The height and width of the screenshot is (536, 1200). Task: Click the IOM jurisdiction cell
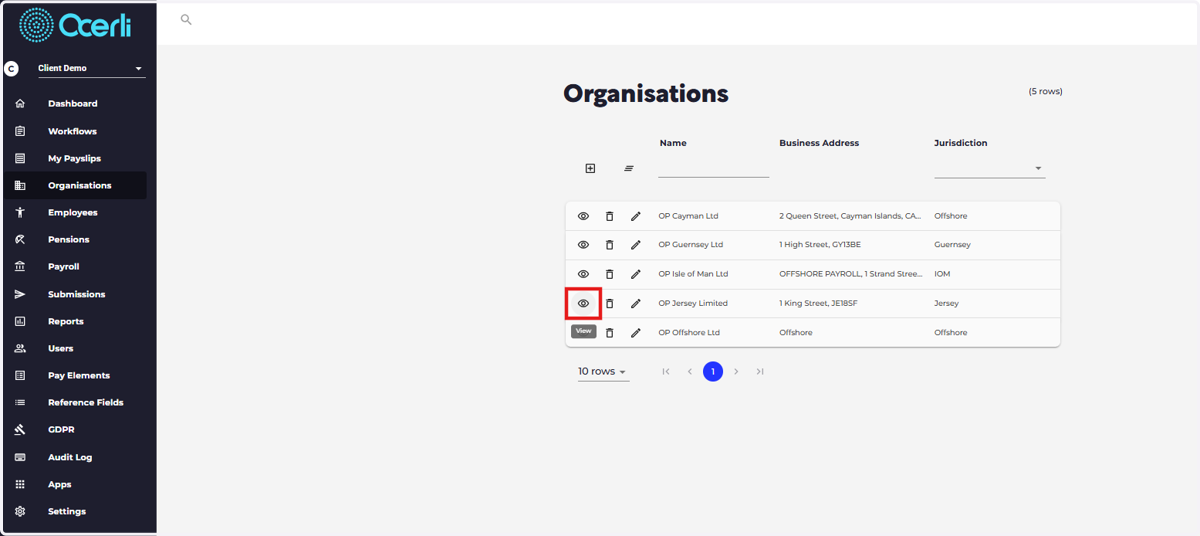[x=942, y=274]
